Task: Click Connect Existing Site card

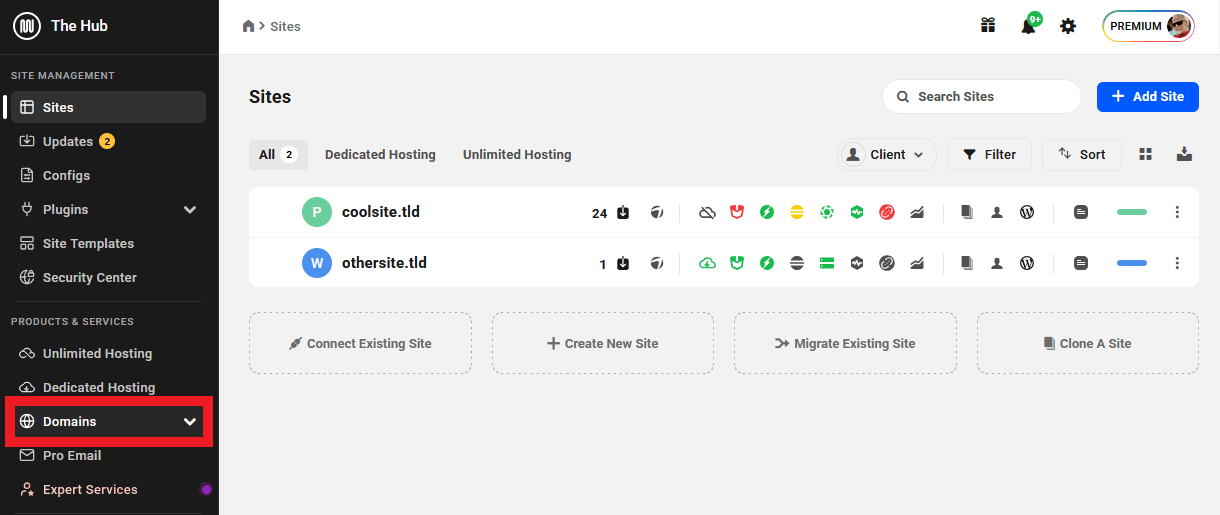Action: [360, 343]
